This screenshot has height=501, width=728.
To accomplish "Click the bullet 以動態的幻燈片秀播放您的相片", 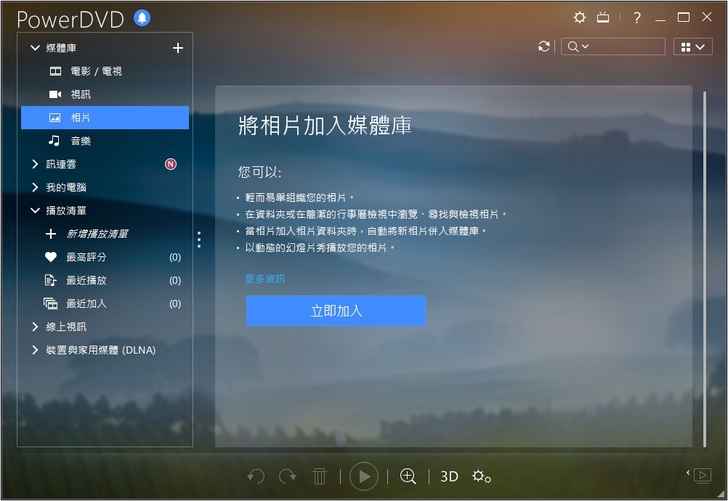I will click(x=319, y=248).
